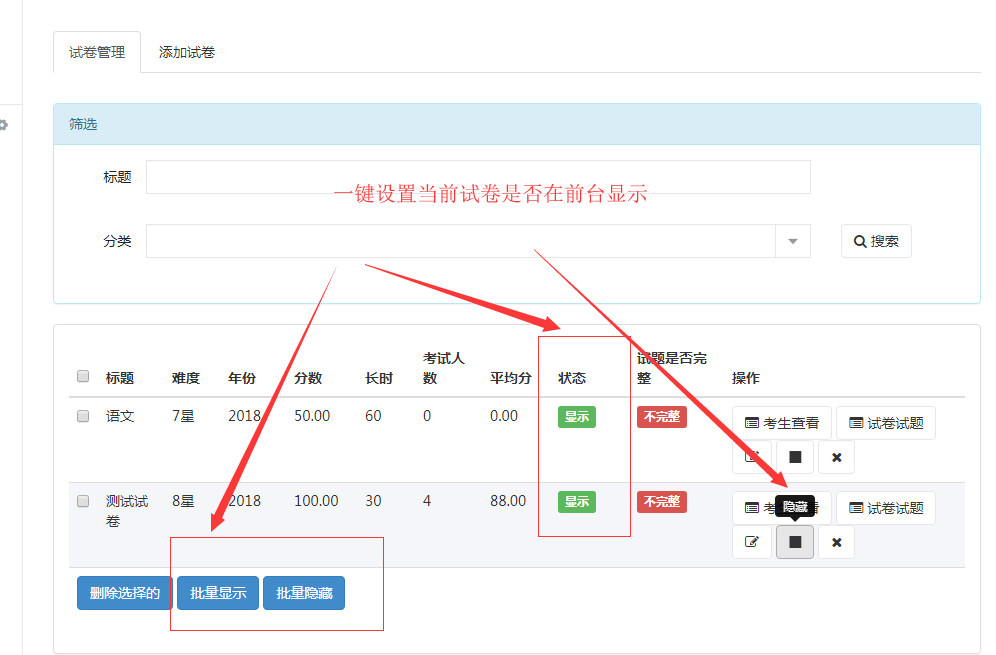Select the 语文 title cell
Image resolution: width=996 pixels, height=655 pixels.
120,416
